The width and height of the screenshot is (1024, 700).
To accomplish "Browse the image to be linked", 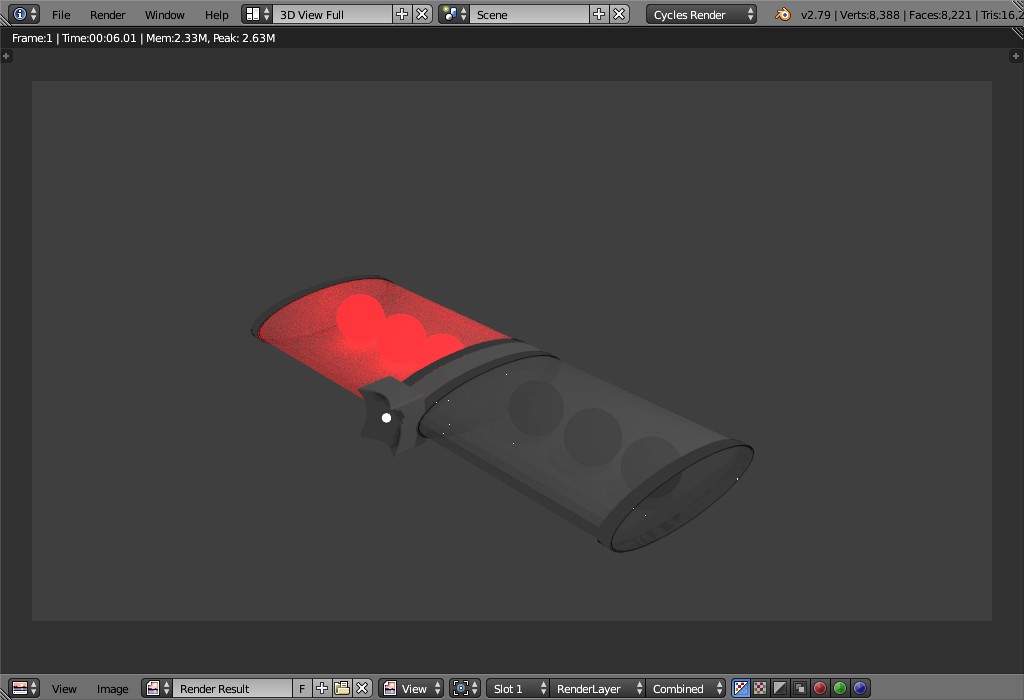I will pyautogui.click(x=157, y=688).
